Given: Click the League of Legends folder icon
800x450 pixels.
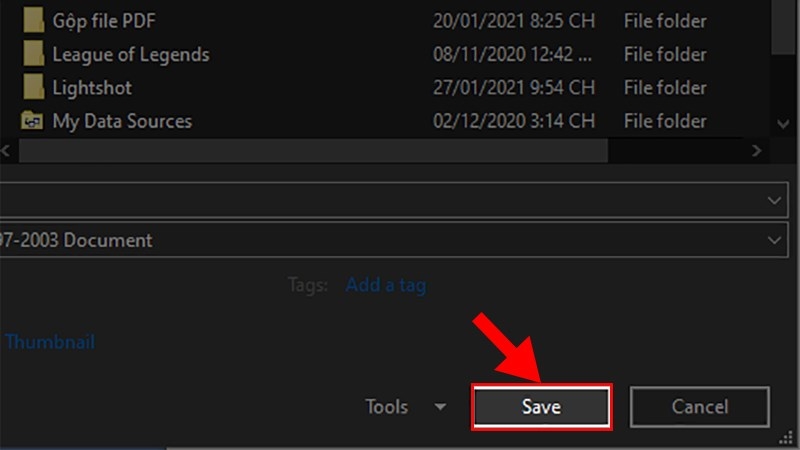Looking at the screenshot, I should coord(33,54).
